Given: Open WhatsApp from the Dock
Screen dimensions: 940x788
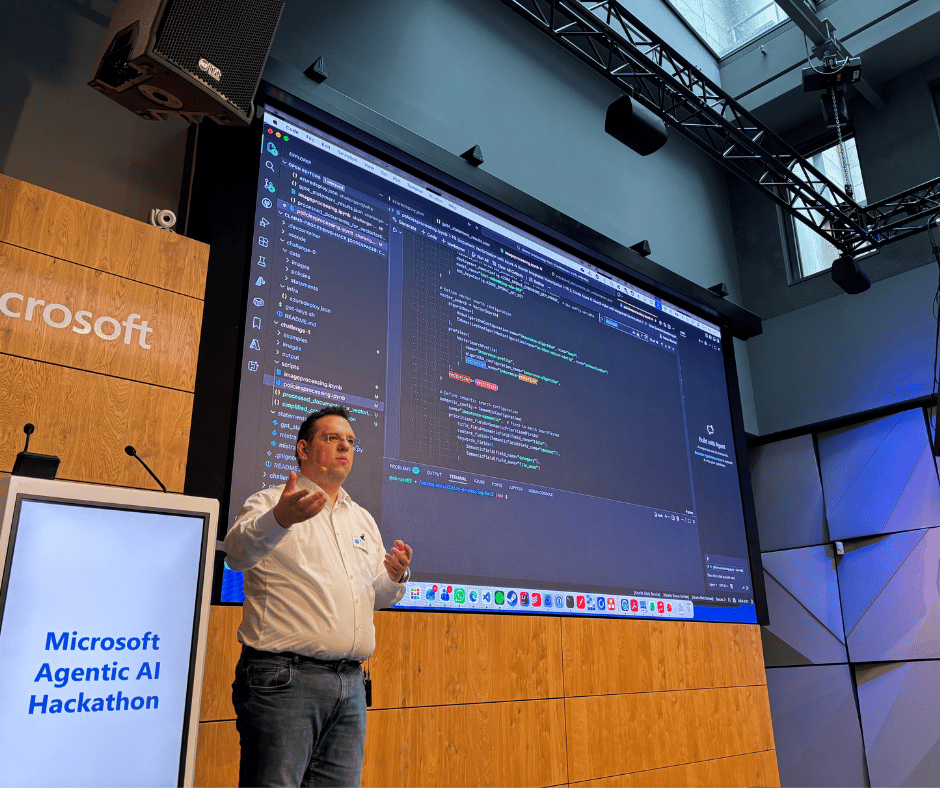Looking at the screenshot, I should (459, 595).
